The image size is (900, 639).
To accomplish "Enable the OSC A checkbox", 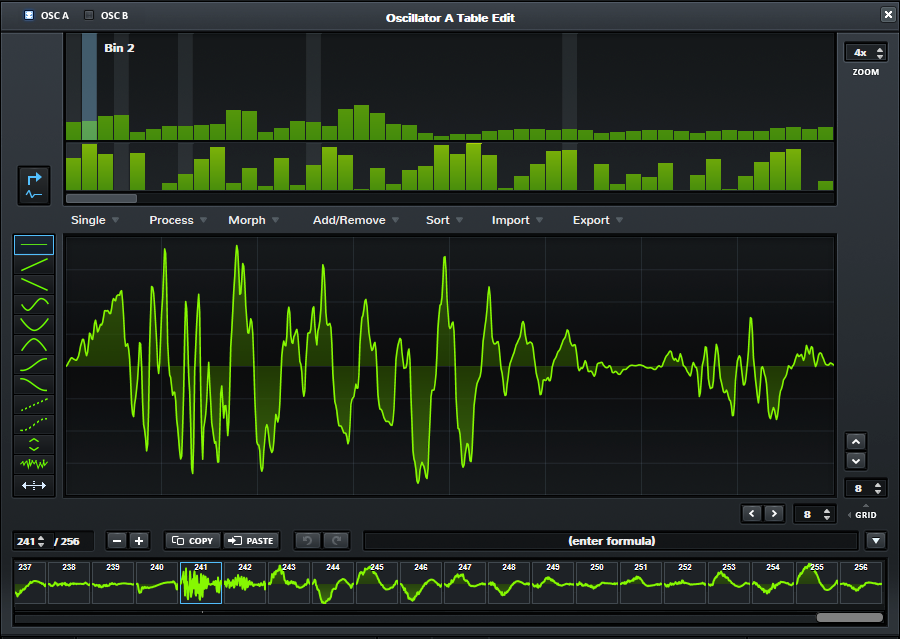I will [29, 15].
